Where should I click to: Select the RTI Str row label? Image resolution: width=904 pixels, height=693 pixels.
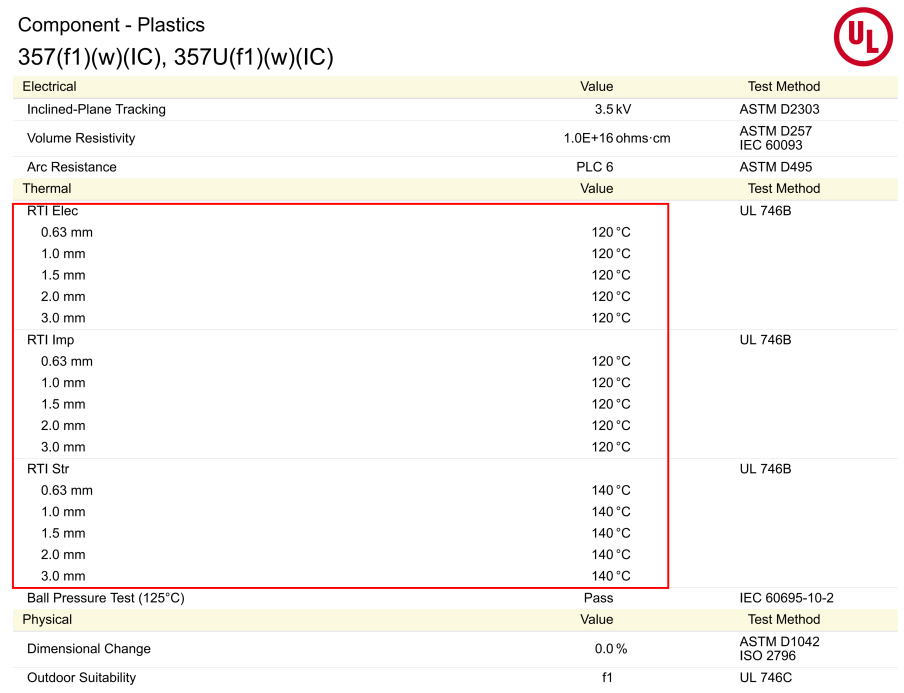48,469
